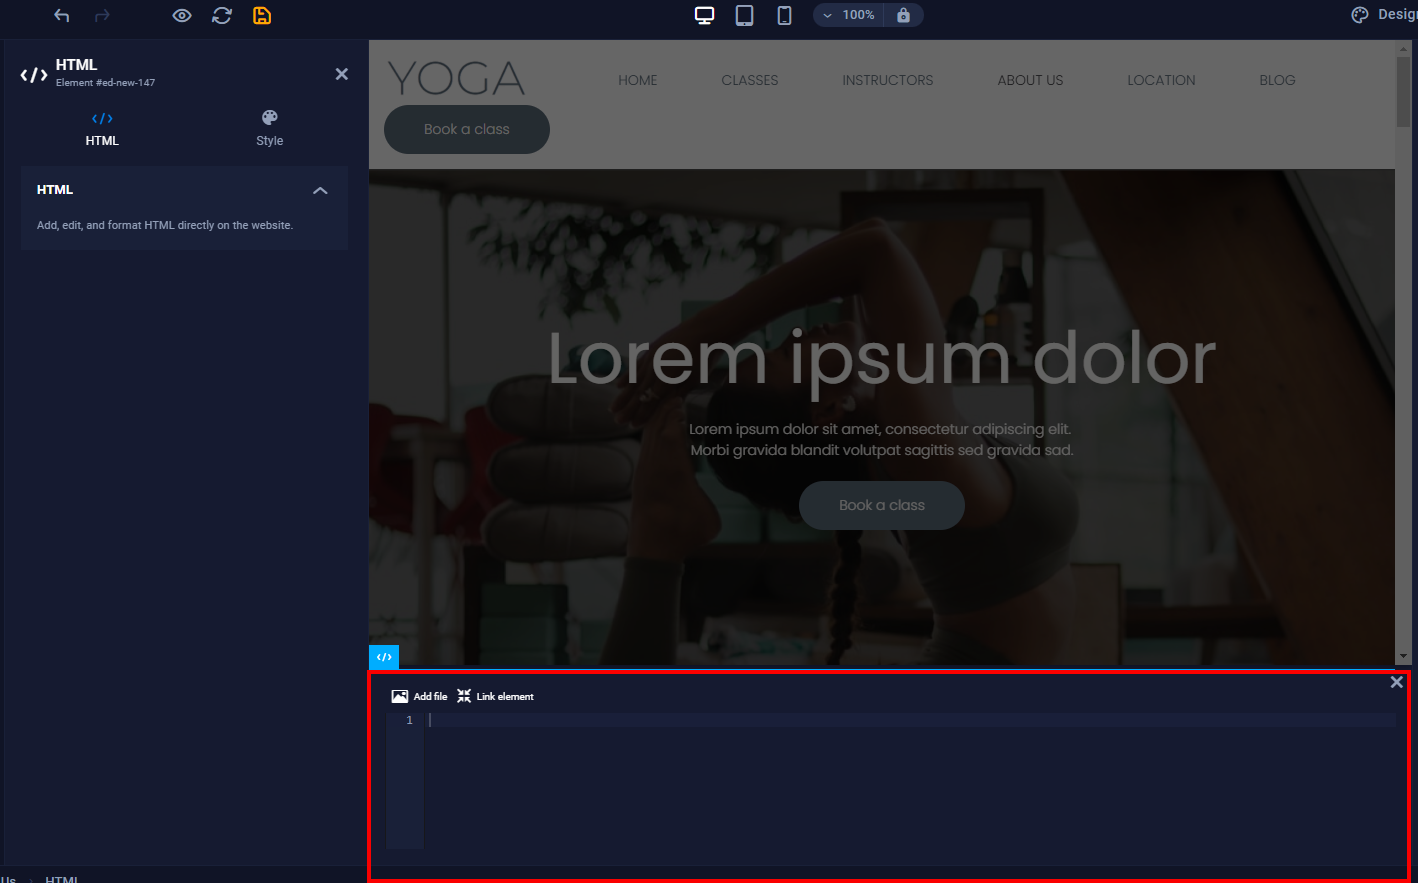Save the page with the floppy icon

[262, 15]
